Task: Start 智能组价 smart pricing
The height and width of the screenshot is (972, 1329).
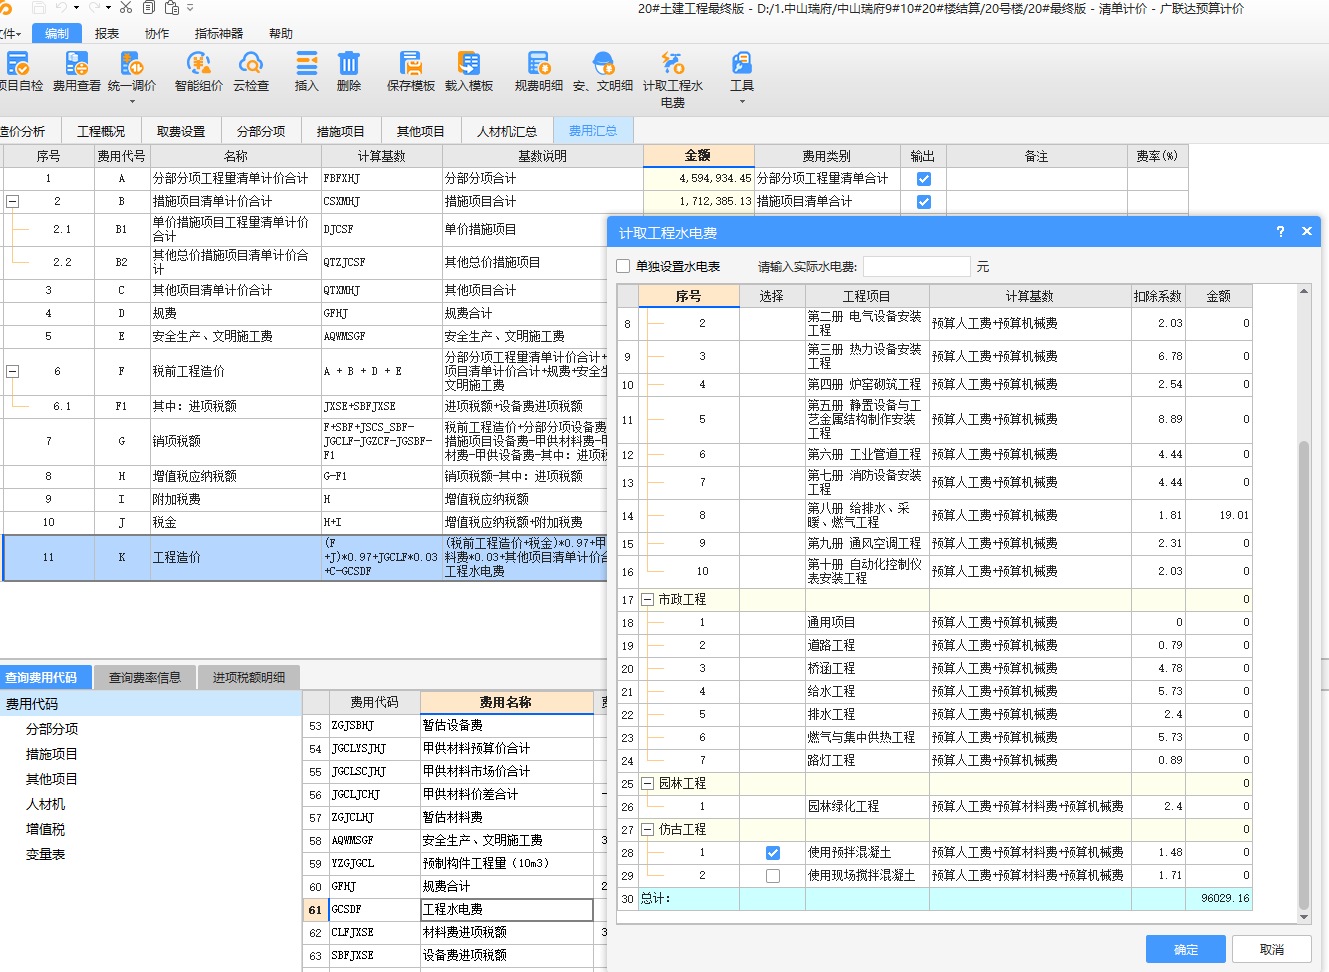Action: (199, 72)
